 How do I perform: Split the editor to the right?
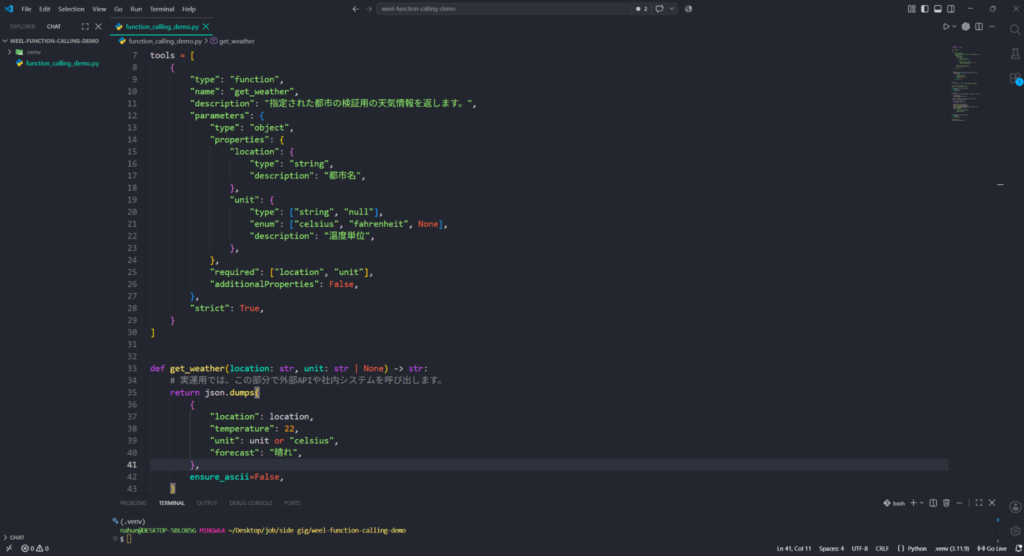[x=978, y=27]
